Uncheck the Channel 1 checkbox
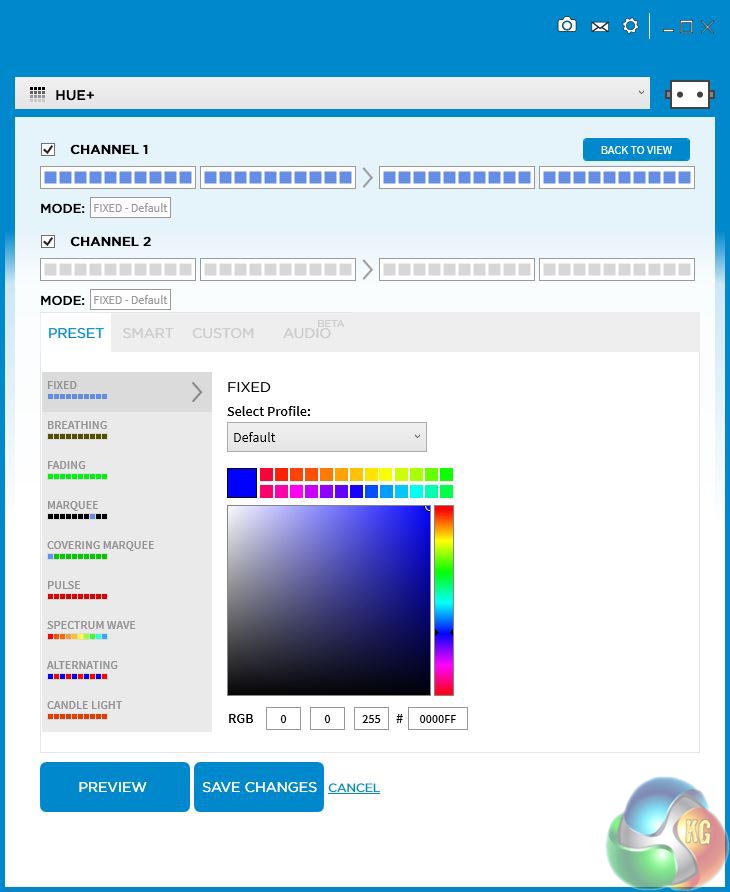730x892 pixels. 48,150
